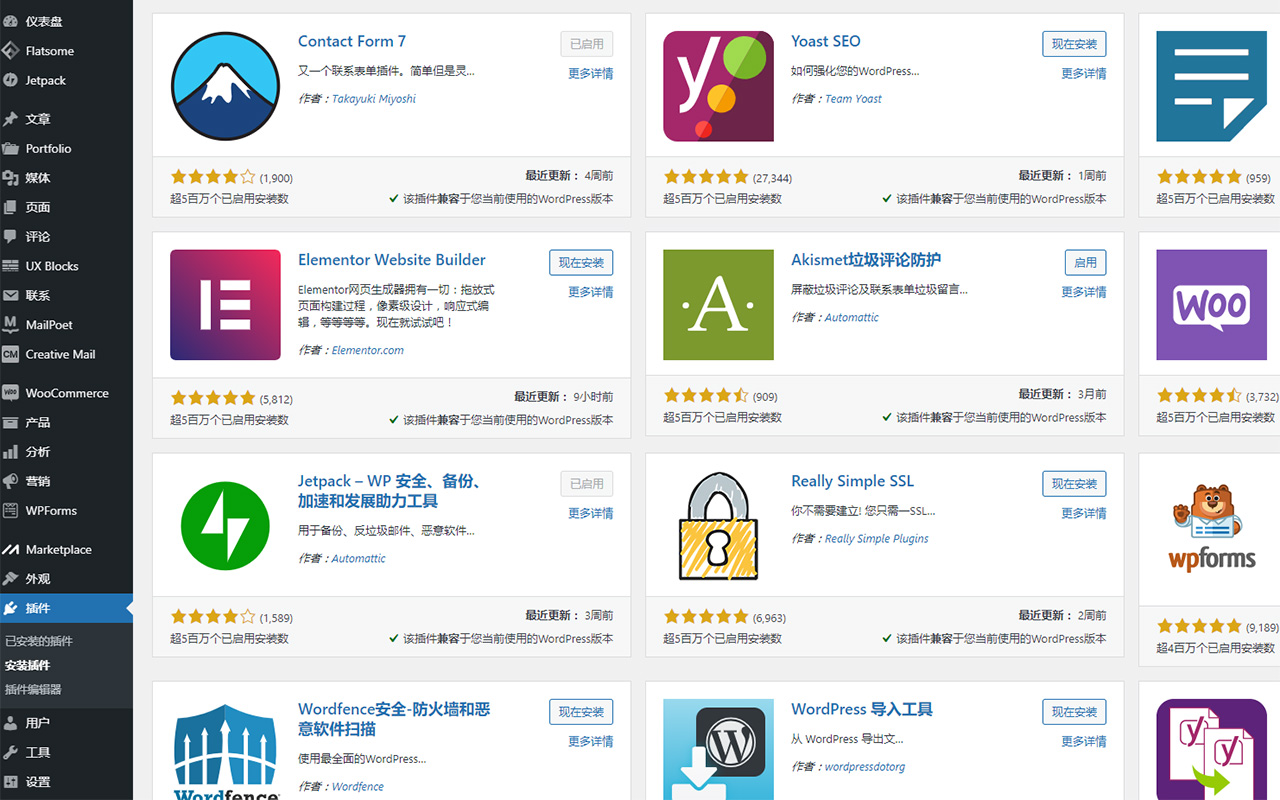
Task: Install Elementor Website Builder now
Action: coord(581,263)
